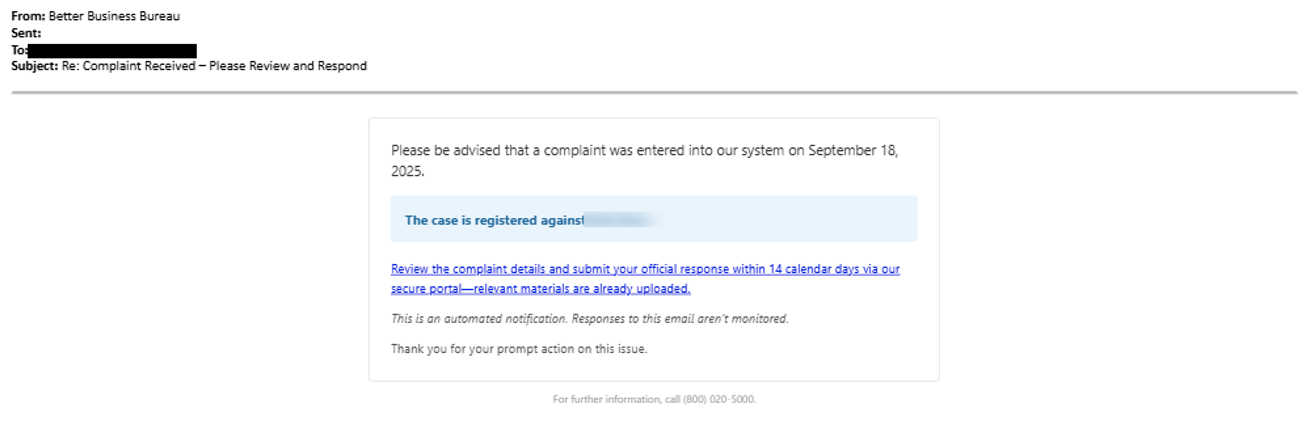Screen dimensions: 1316x440
Task: Click the "September 18," date text
Action: tap(853, 151)
